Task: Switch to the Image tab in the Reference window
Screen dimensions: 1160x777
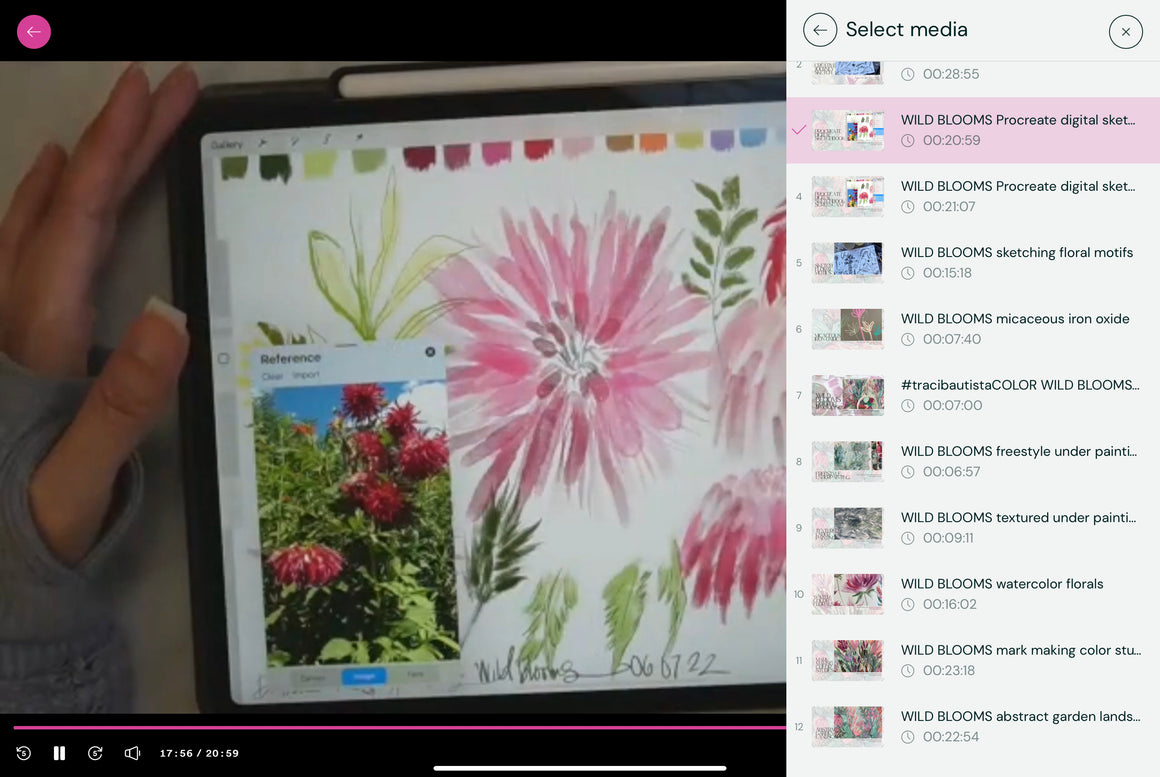Action: click(x=364, y=676)
